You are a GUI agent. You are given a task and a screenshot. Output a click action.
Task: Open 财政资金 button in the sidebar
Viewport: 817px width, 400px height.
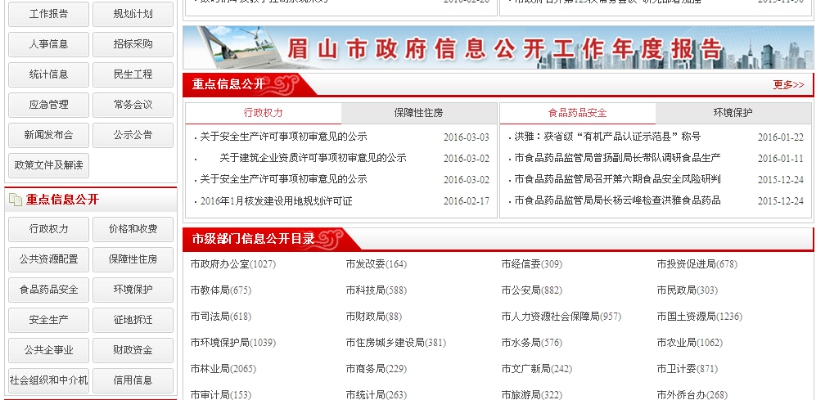click(133, 351)
